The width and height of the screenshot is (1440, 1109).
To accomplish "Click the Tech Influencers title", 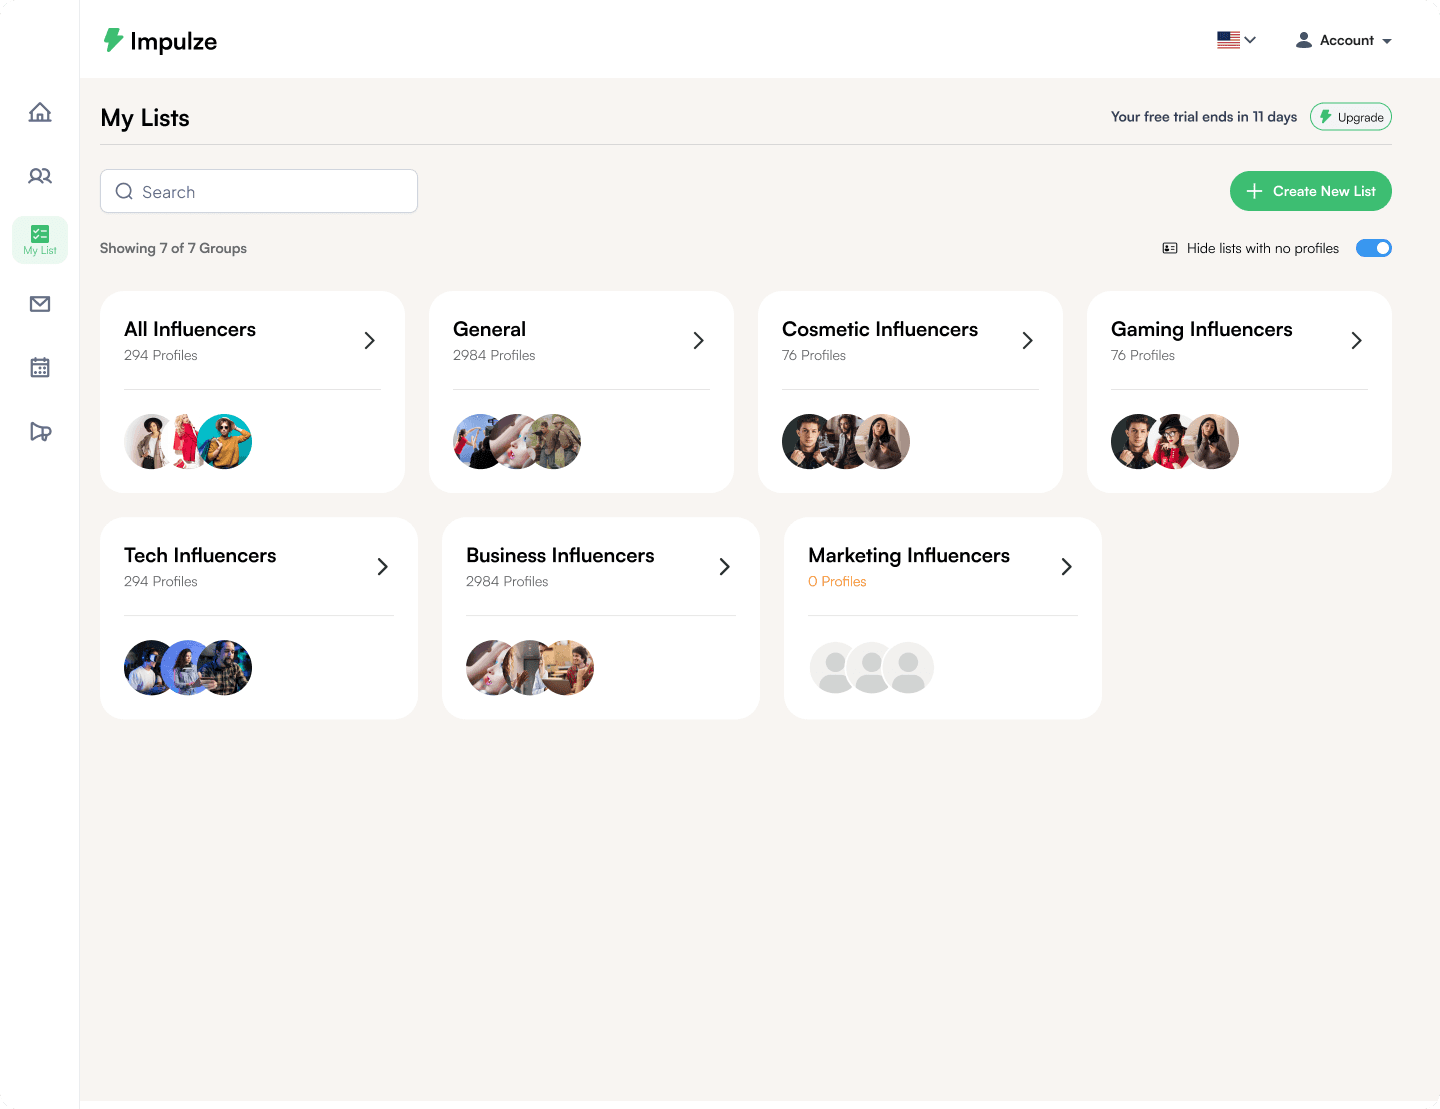I will pos(200,555).
